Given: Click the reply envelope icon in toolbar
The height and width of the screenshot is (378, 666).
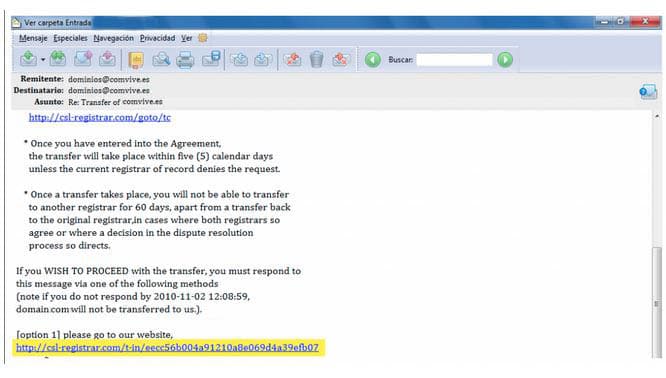Looking at the screenshot, I should pyautogui.click(x=28, y=59).
